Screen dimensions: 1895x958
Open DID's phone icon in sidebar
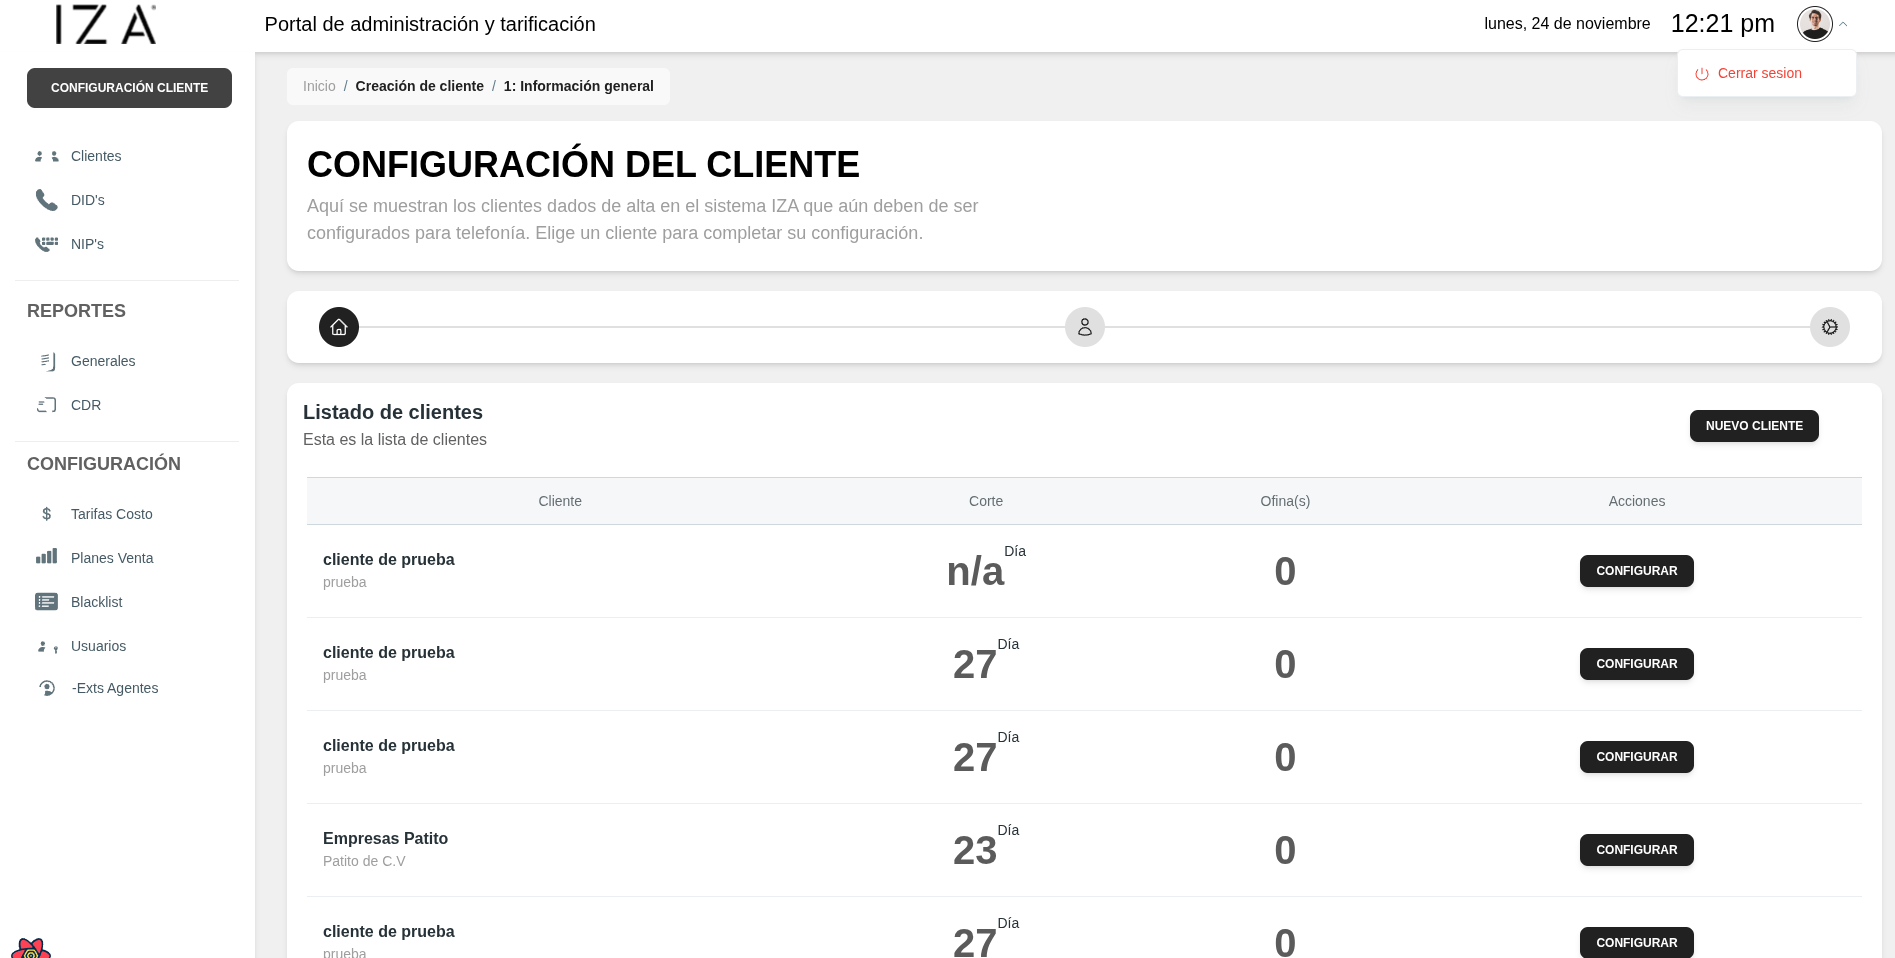46,200
